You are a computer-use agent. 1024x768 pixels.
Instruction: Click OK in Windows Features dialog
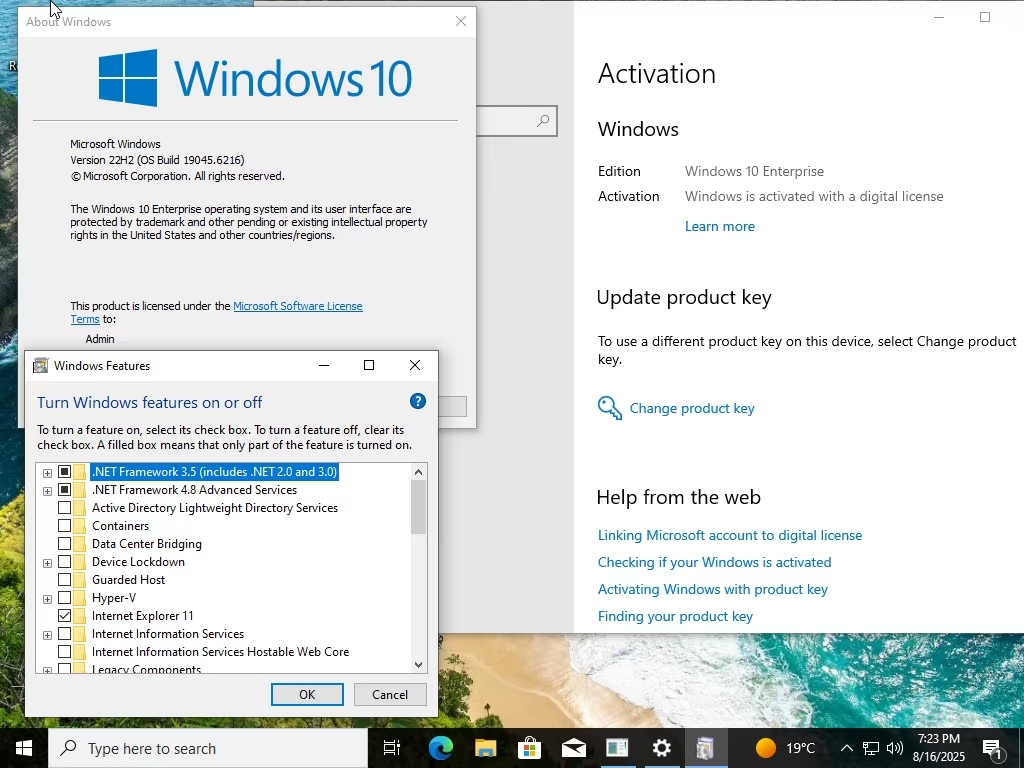pyautogui.click(x=307, y=694)
